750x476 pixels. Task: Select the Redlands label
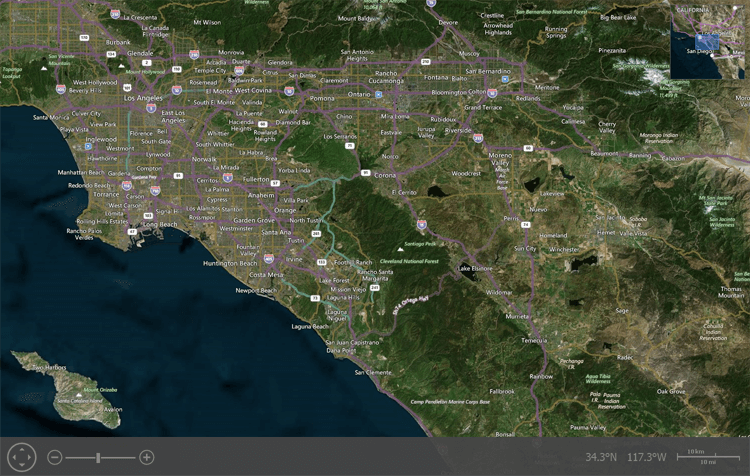click(x=528, y=98)
